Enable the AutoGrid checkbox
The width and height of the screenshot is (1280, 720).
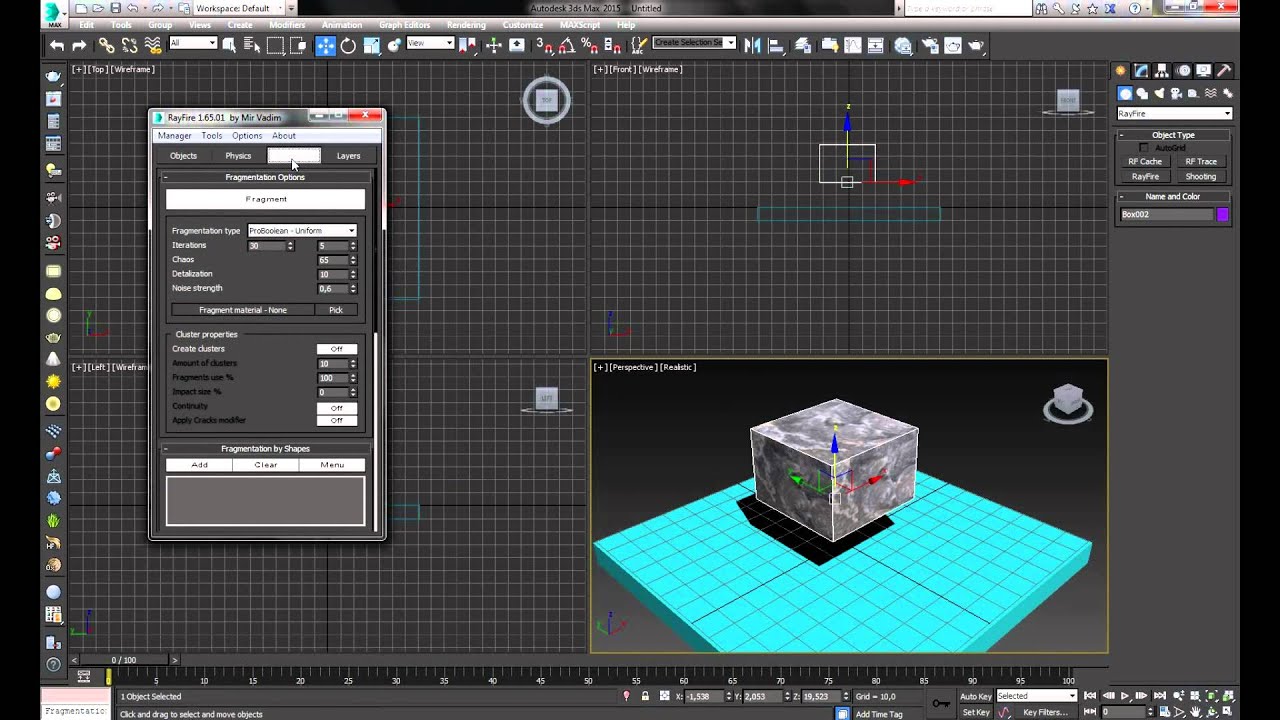[x=1144, y=148]
